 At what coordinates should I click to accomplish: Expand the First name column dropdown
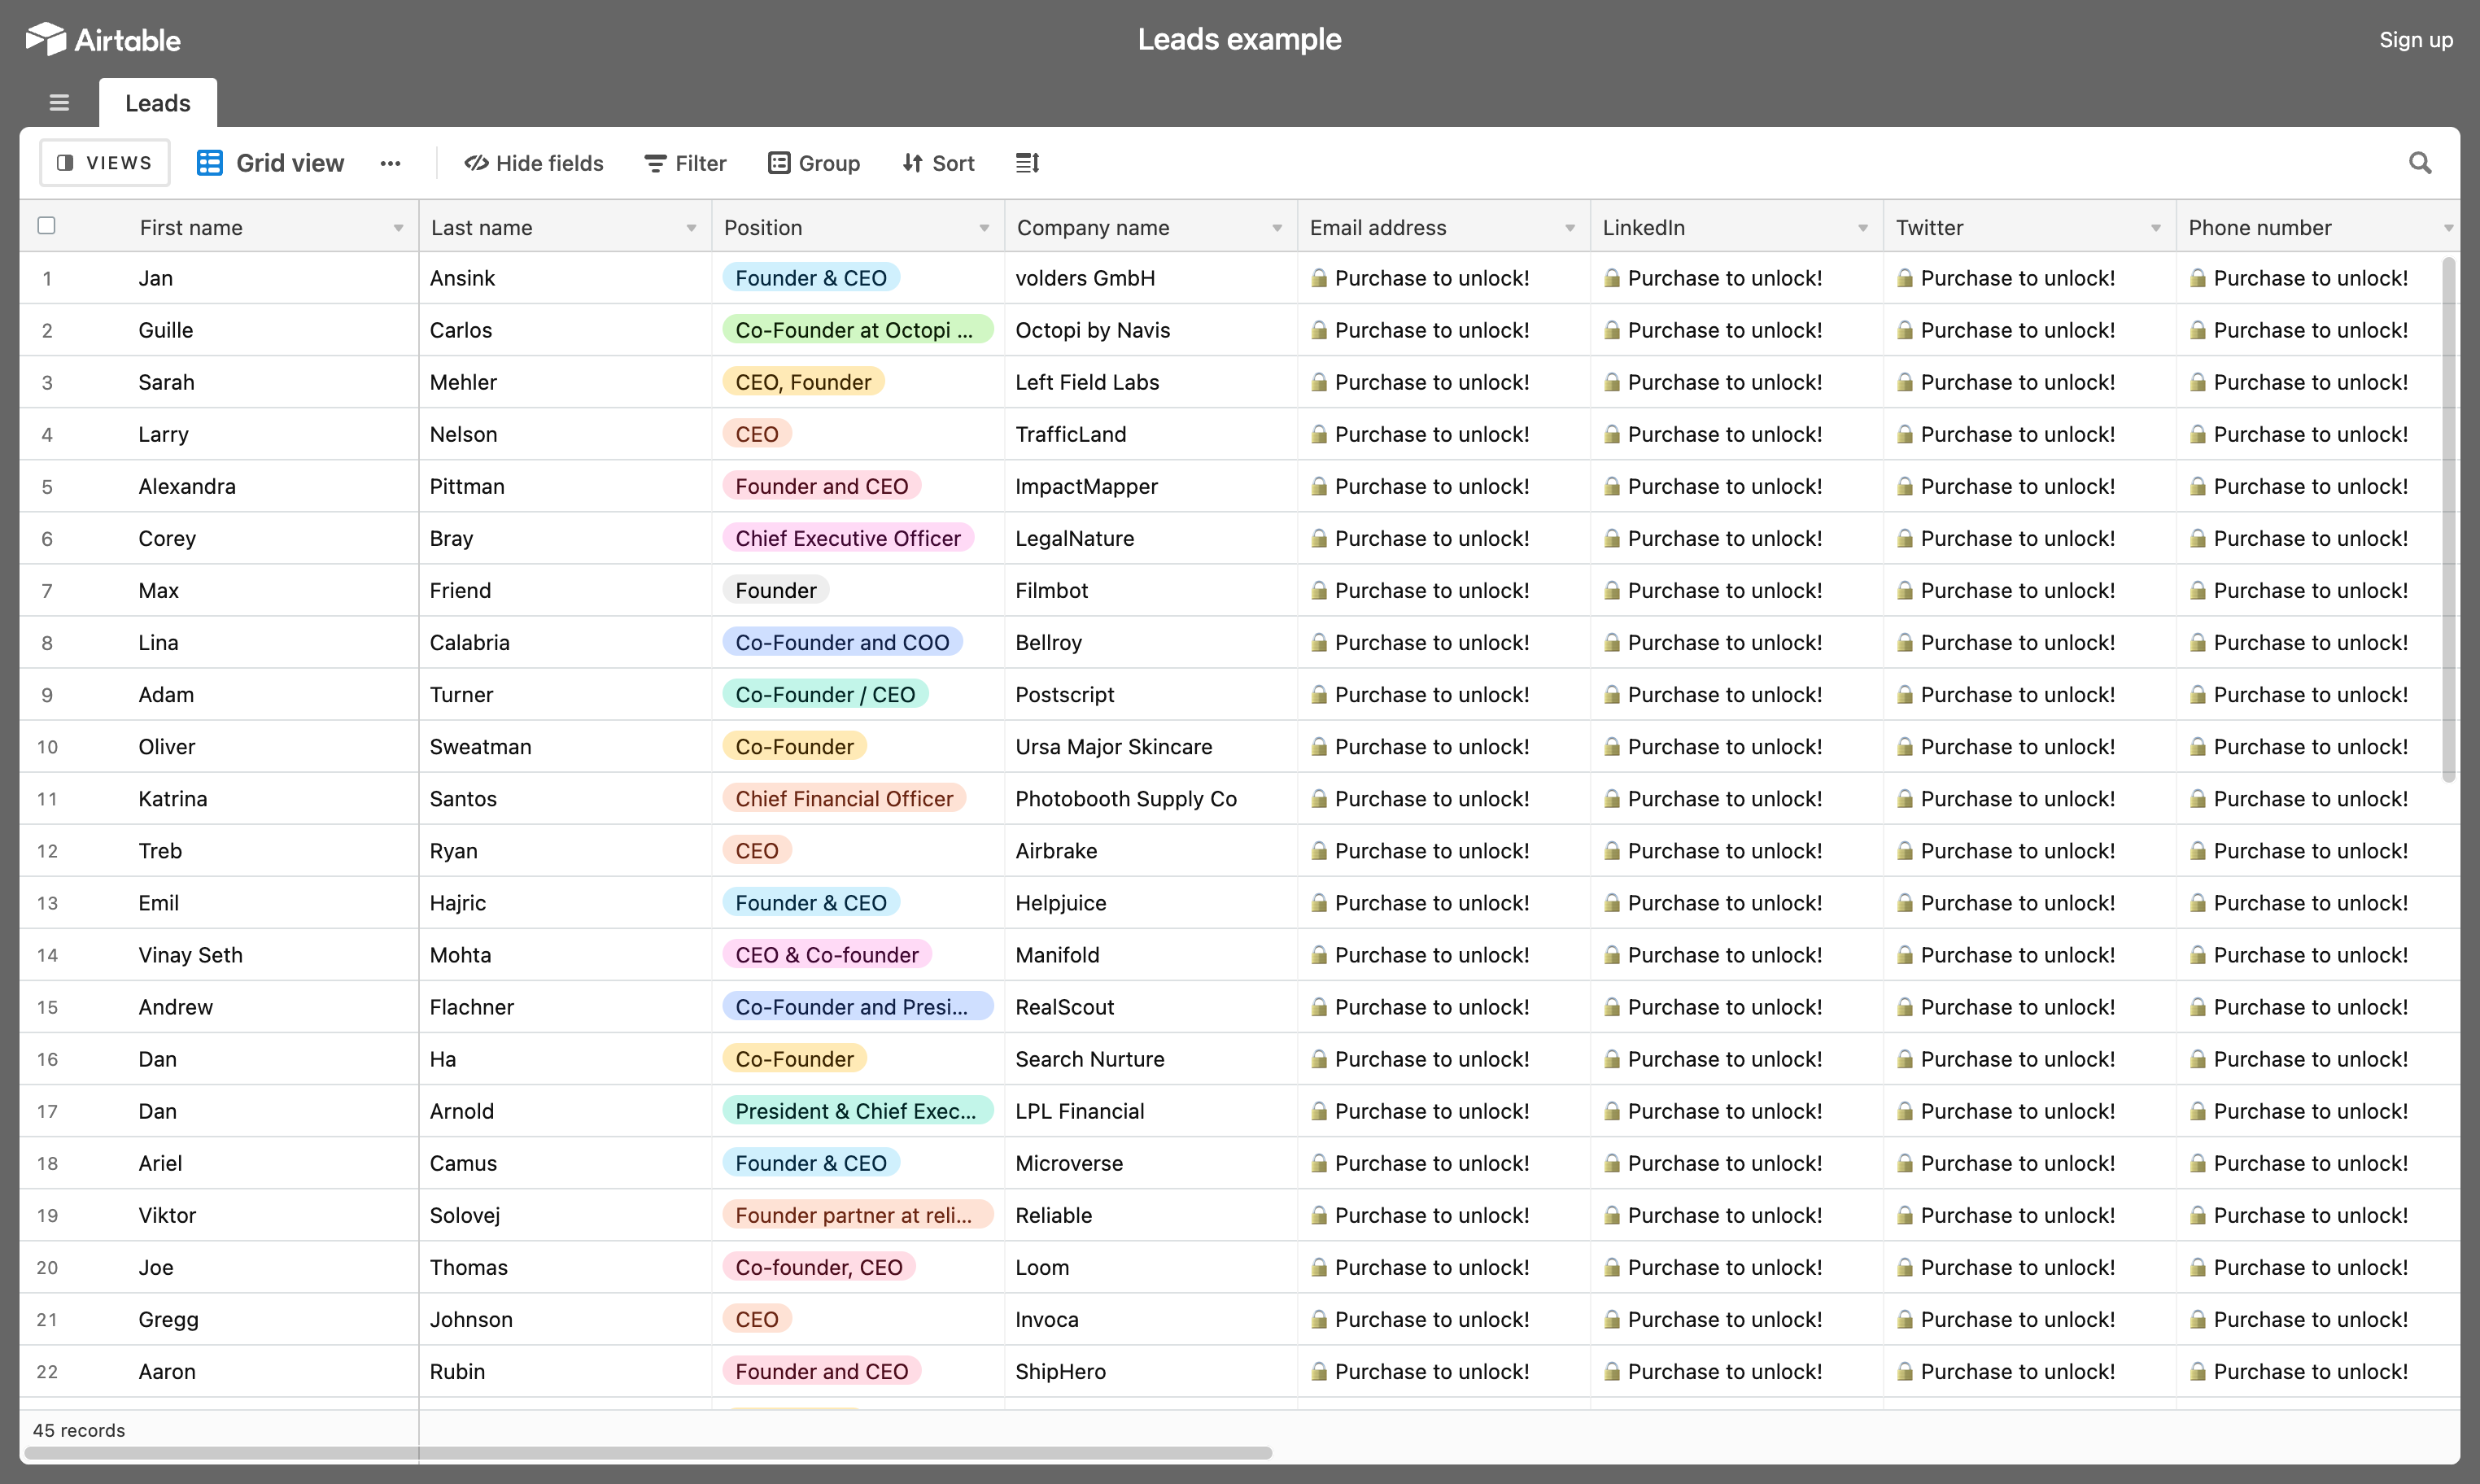click(x=398, y=228)
